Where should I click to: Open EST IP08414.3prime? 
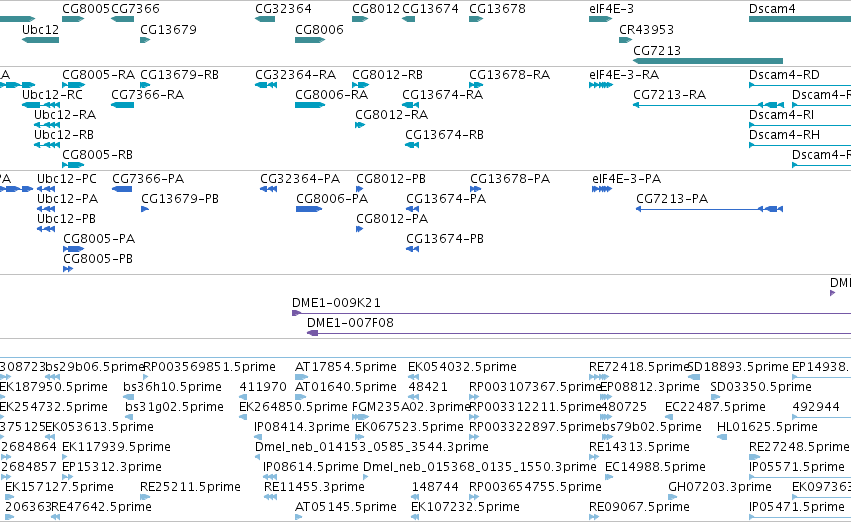click(258, 437)
